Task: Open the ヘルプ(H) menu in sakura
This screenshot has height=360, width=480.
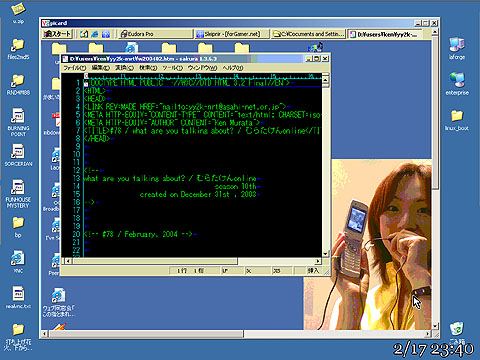Action: [233, 68]
